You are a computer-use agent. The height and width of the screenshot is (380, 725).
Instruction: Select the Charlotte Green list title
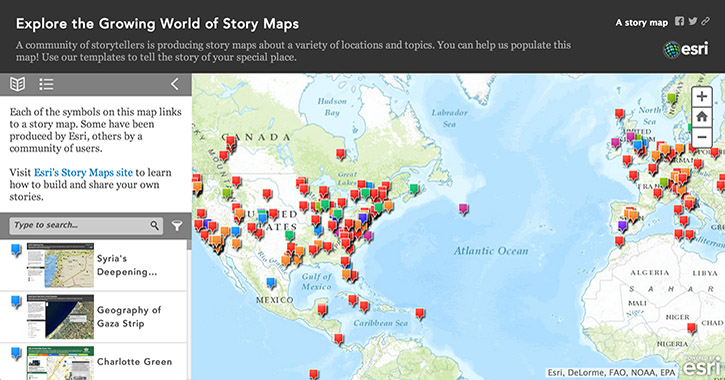coord(135,362)
